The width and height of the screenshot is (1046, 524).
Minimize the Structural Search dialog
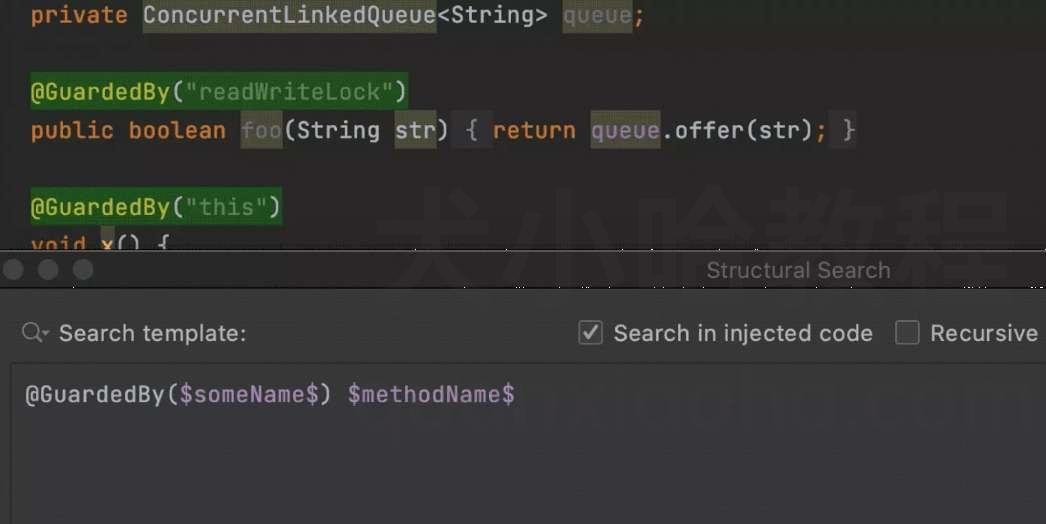[48, 270]
